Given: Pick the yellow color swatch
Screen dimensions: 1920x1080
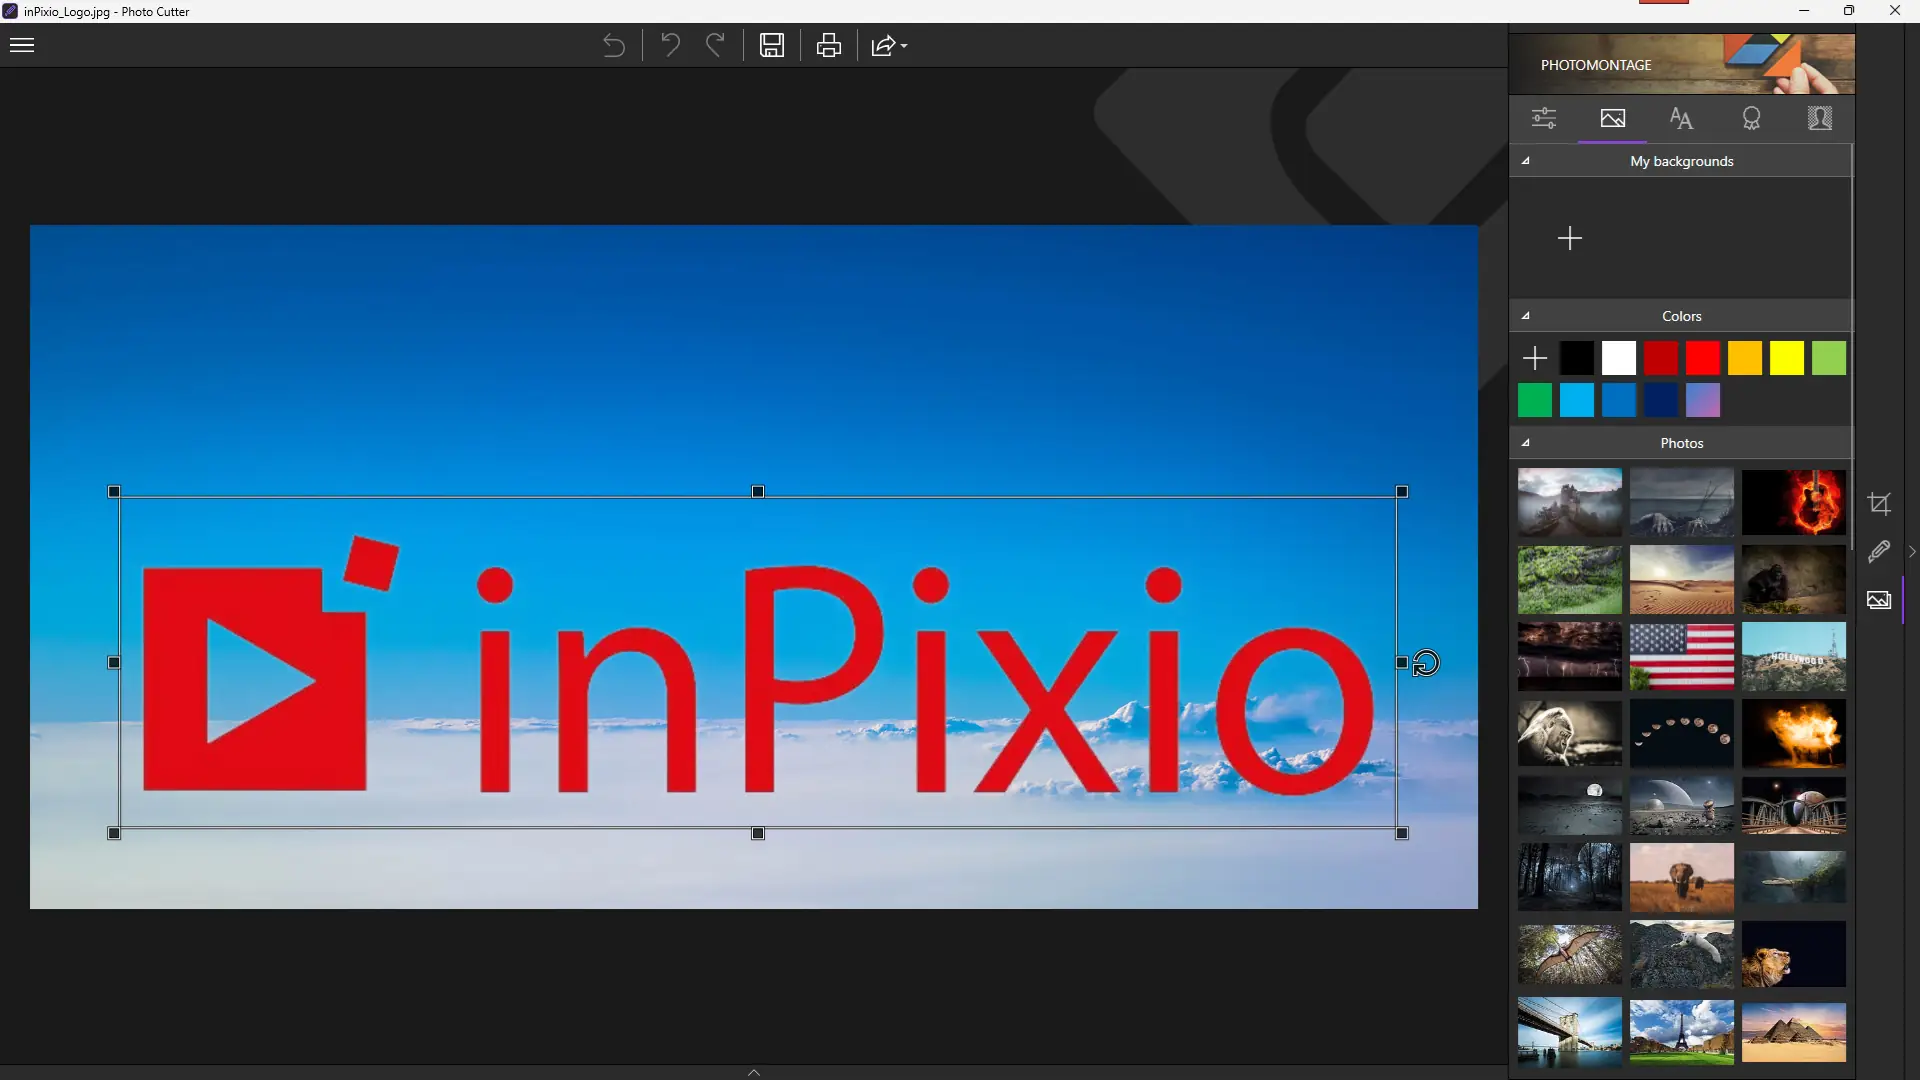Looking at the screenshot, I should [x=1786, y=358].
